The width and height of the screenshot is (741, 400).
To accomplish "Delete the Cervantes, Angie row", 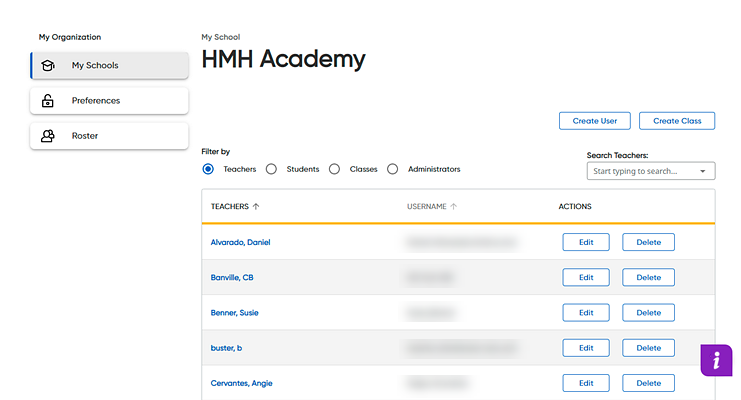I will (x=648, y=383).
